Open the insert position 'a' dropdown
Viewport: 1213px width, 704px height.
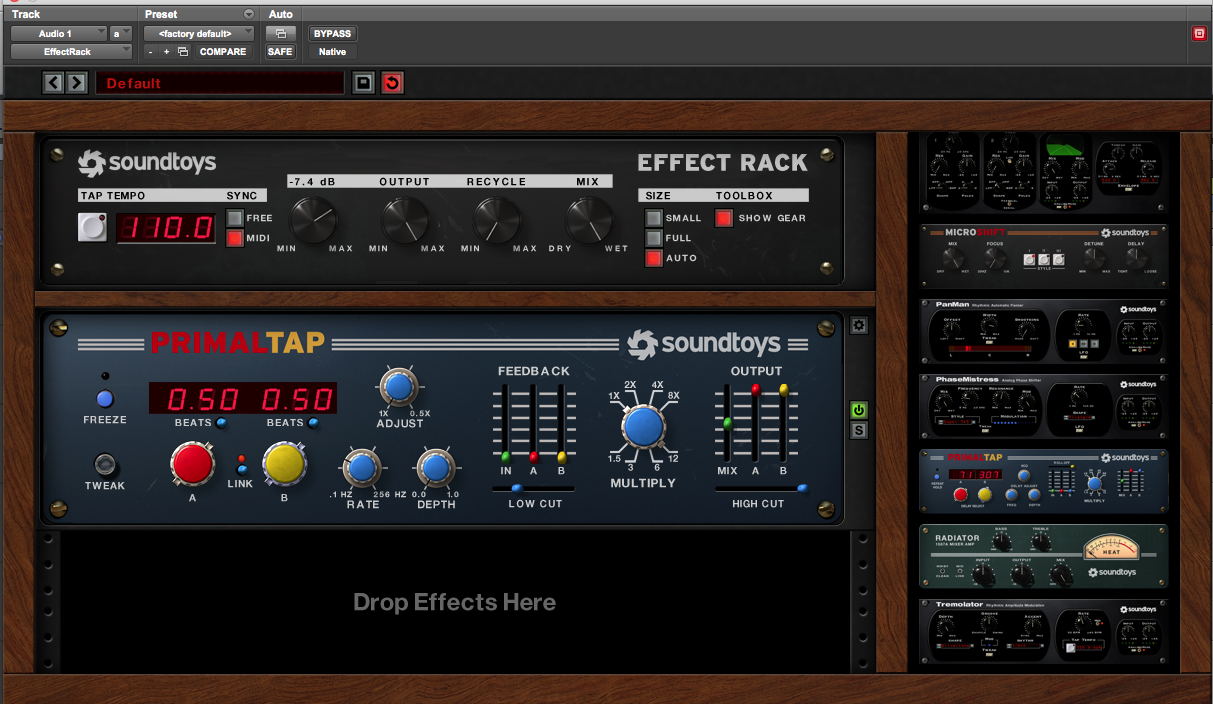coord(121,33)
